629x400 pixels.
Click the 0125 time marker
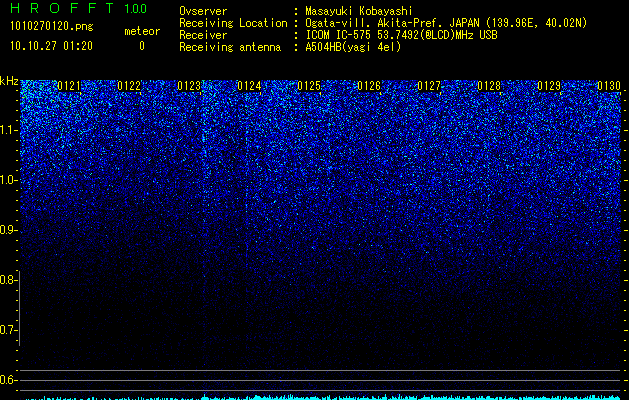pyautogui.click(x=309, y=86)
